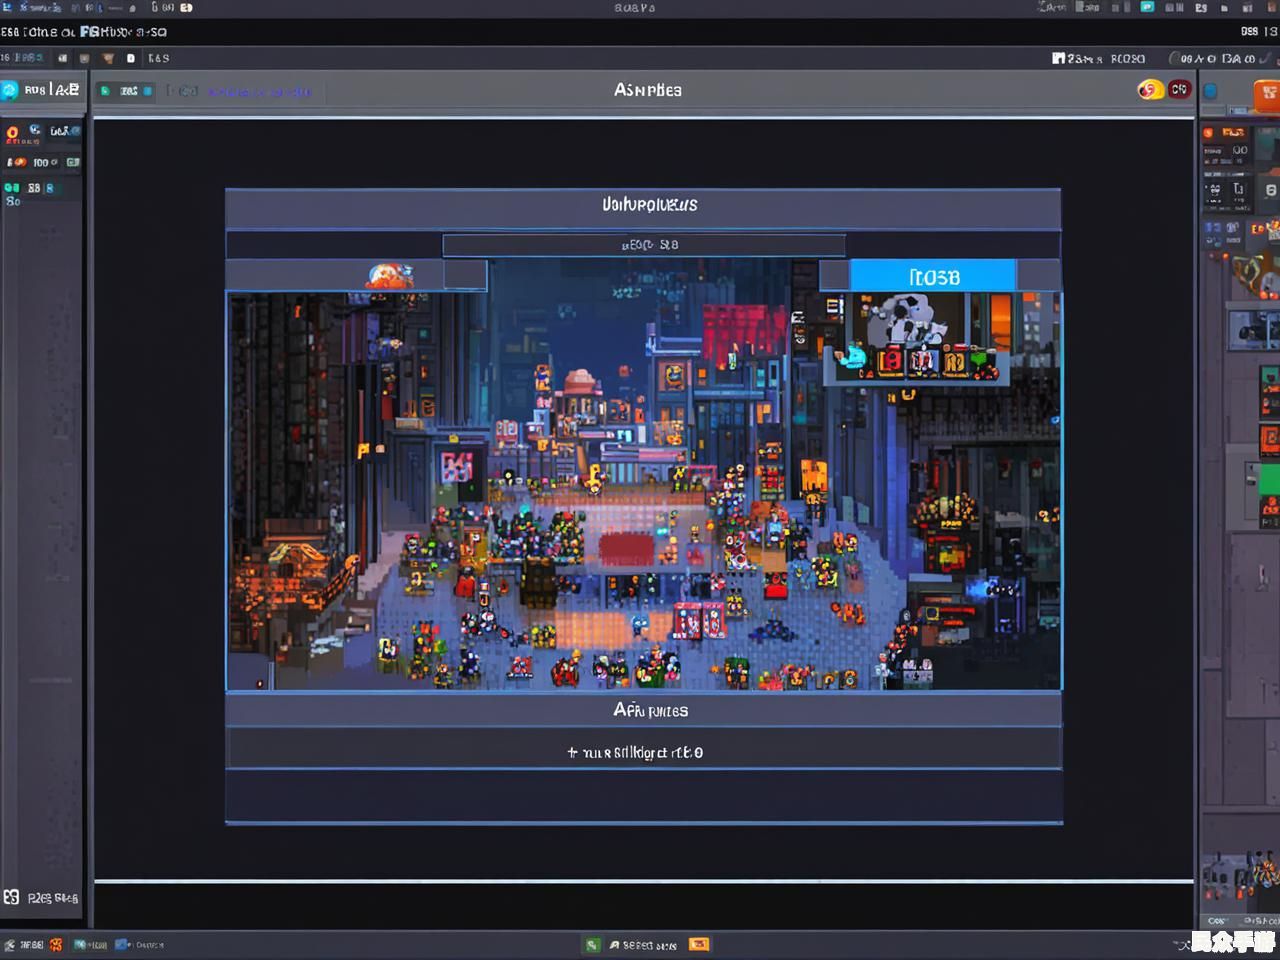1280x960 pixels.
Task: Expand the dark bar below the dialog title
Action: coord(643,245)
